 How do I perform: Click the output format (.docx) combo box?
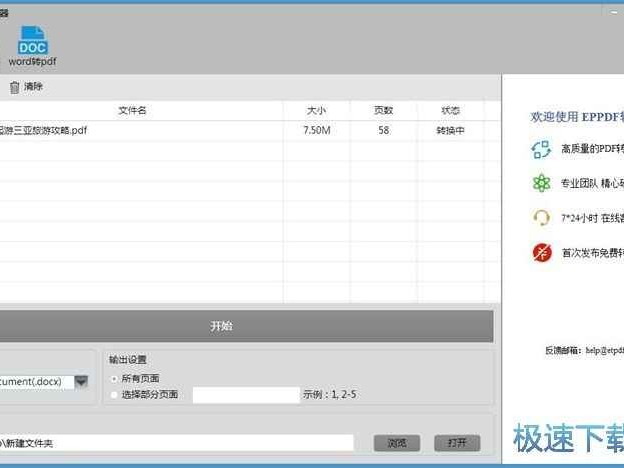click(x=38, y=381)
